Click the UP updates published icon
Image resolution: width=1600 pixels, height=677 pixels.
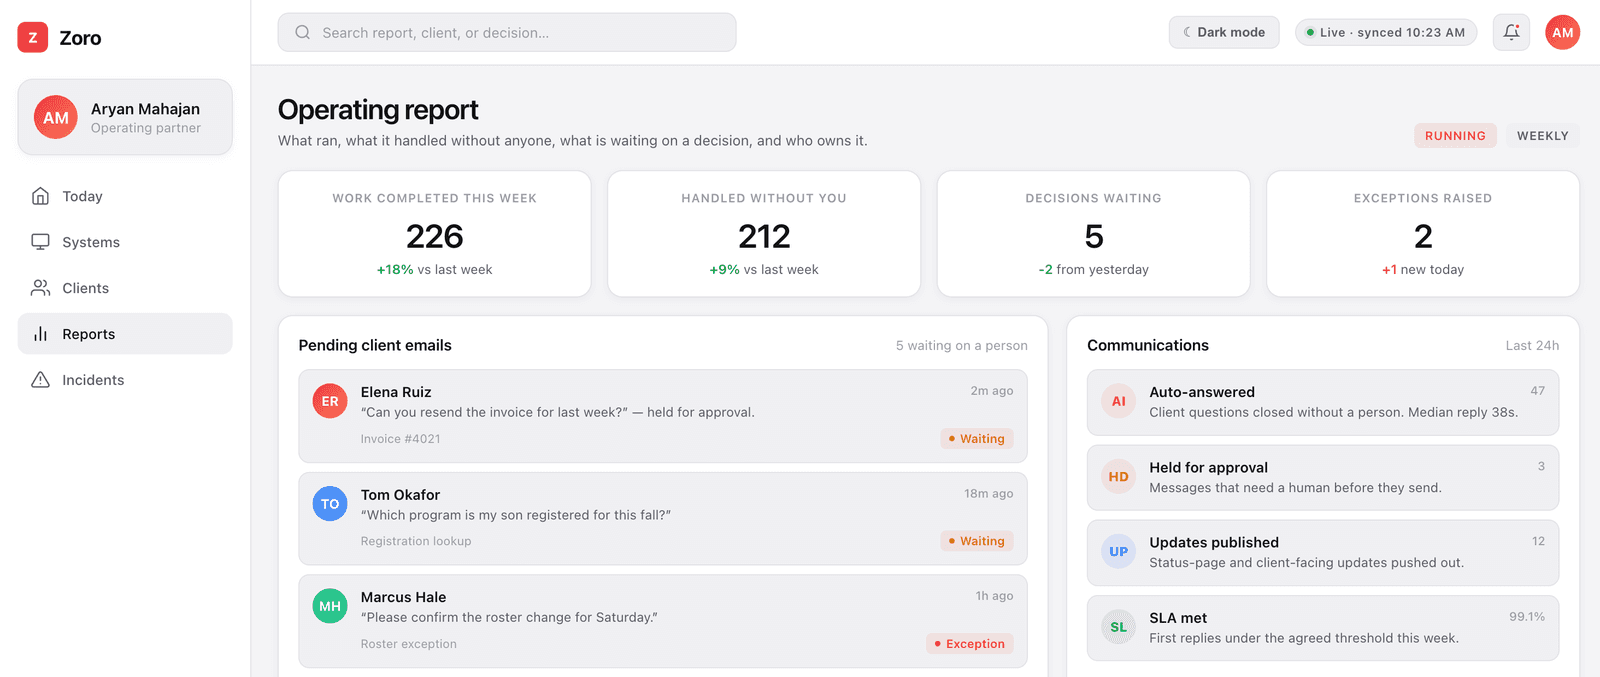1118,552
